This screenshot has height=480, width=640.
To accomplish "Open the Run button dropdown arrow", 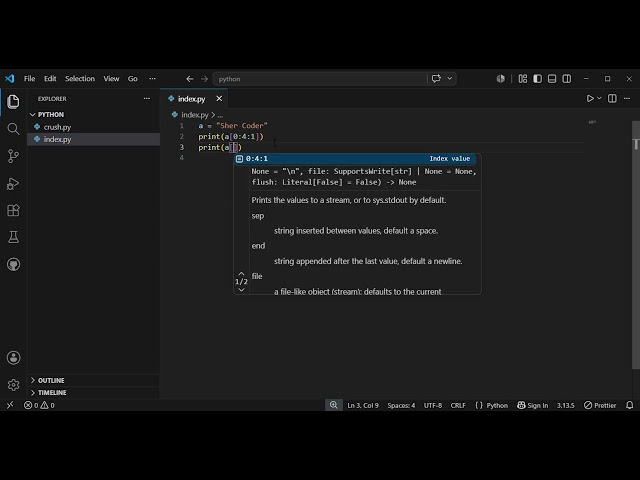I will [599, 98].
